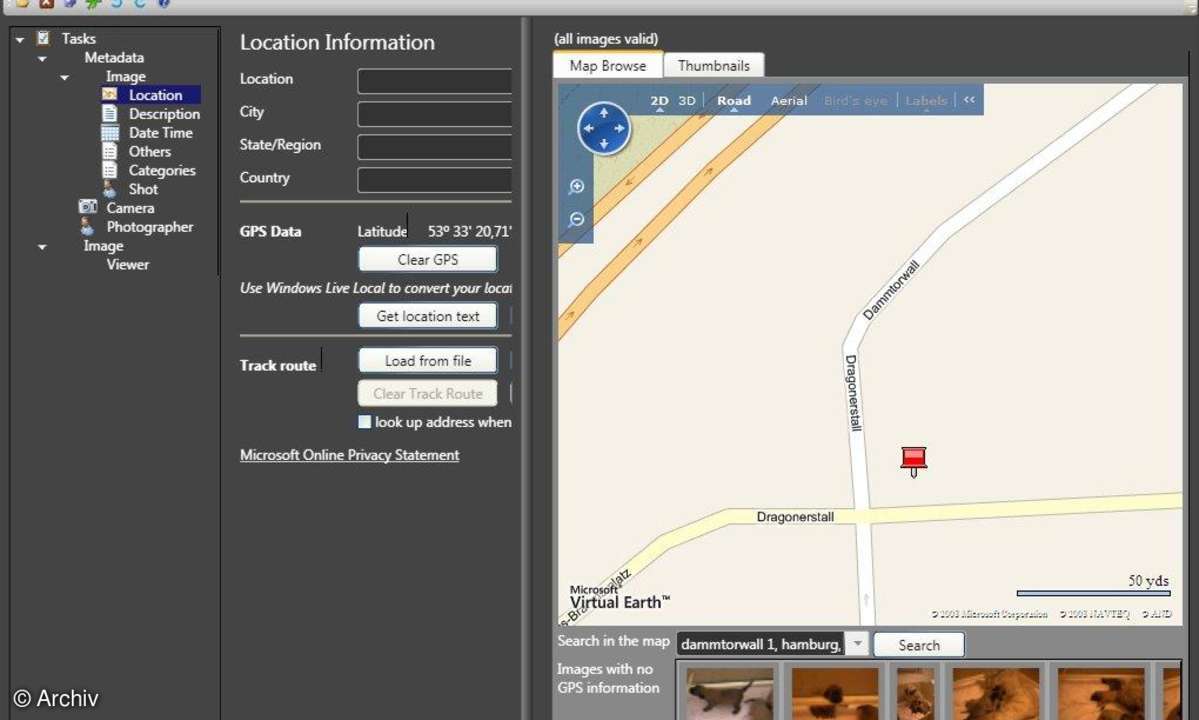Select Aerial map style
This screenshot has width=1199, height=720.
click(x=788, y=100)
